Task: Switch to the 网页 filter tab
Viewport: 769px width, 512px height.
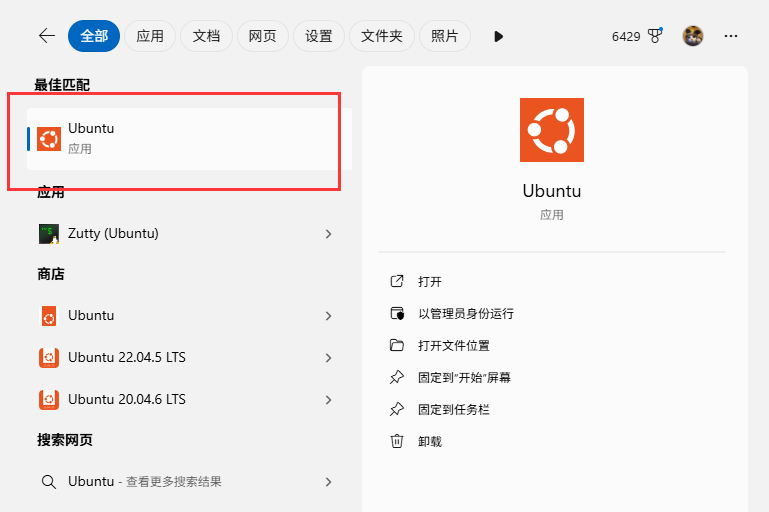Action: tap(262, 36)
